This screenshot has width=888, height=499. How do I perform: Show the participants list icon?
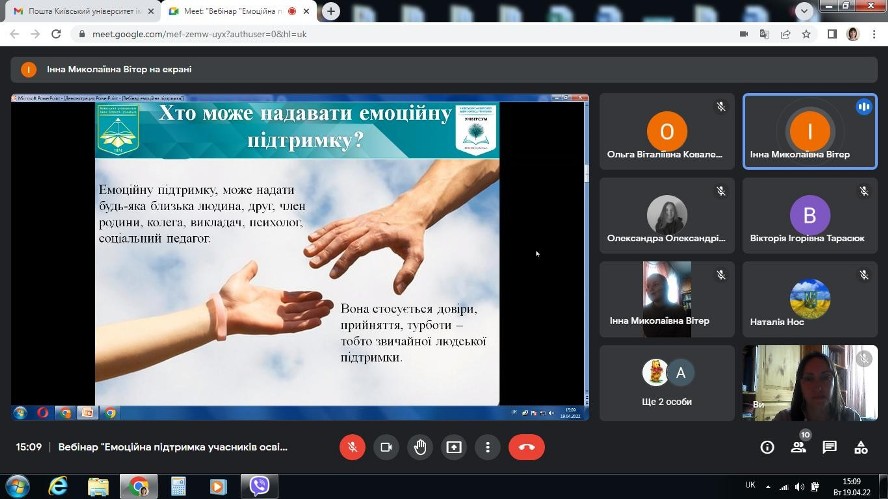[x=799, y=447]
